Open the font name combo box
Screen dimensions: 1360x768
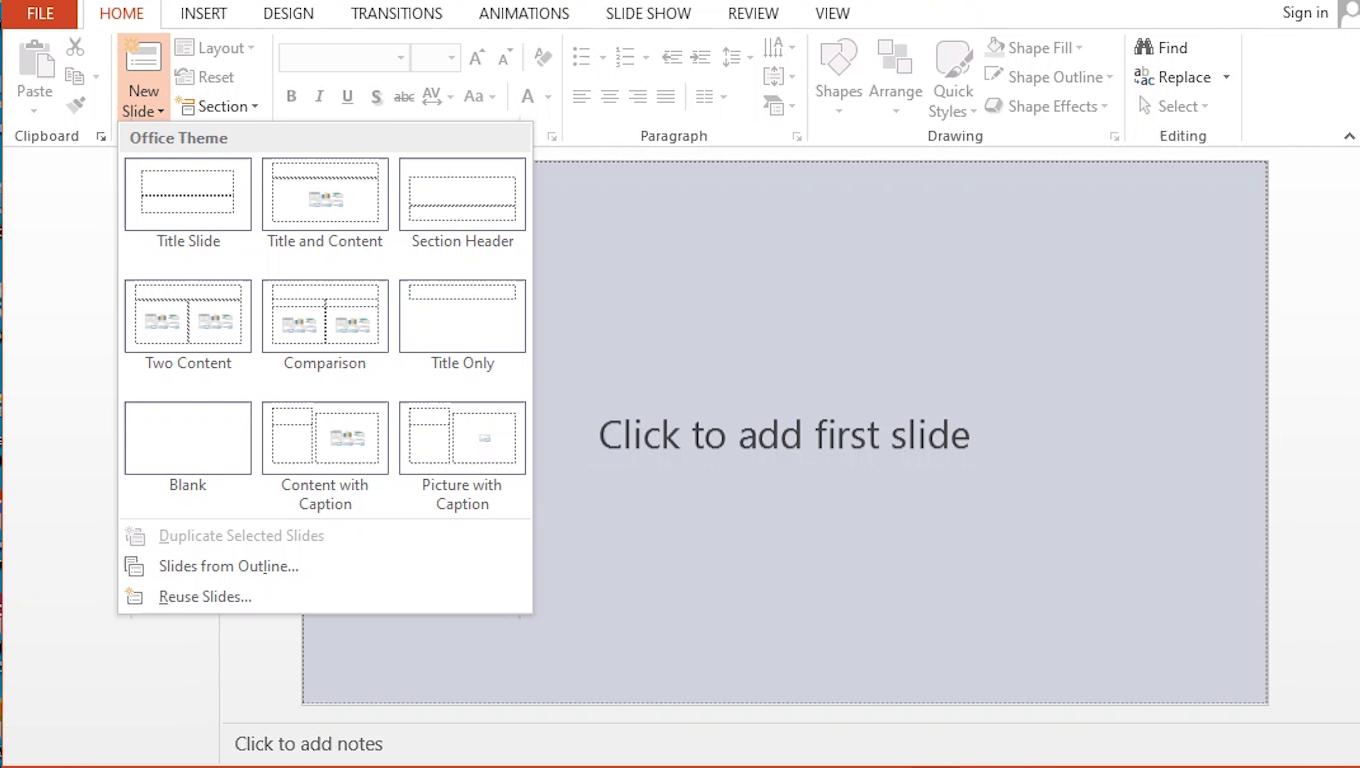[343, 58]
